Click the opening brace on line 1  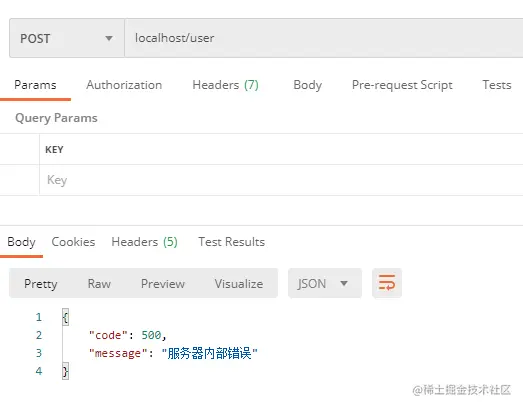(65, 317)
